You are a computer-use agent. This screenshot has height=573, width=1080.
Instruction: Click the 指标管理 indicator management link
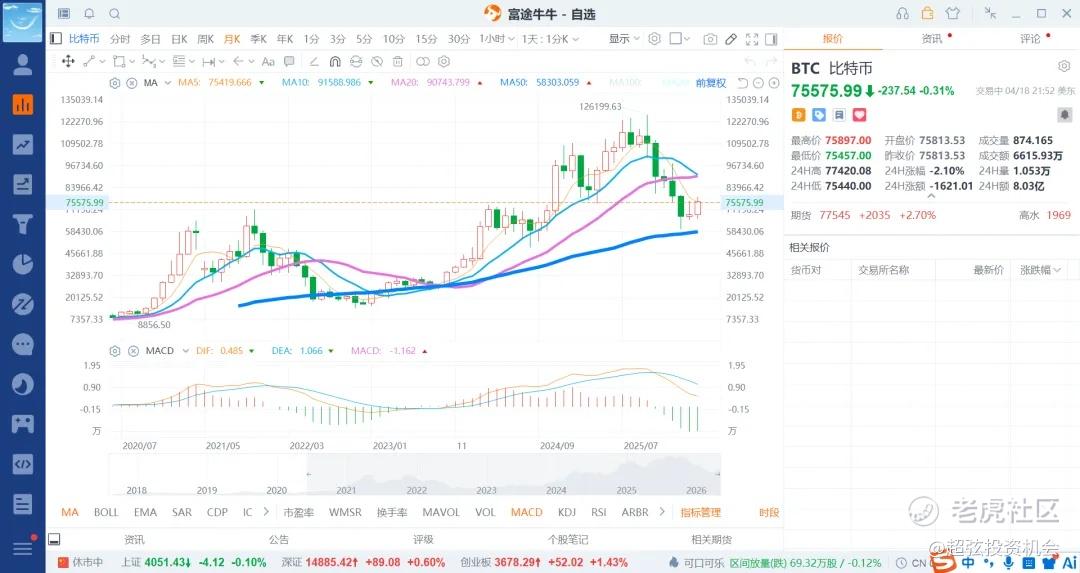click(700, 512)
